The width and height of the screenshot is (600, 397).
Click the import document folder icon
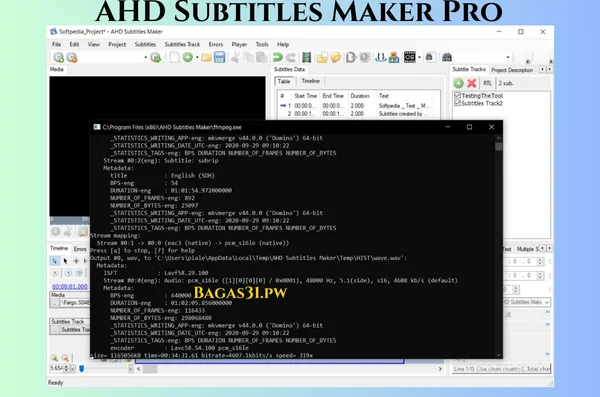[x=322, y=57]
